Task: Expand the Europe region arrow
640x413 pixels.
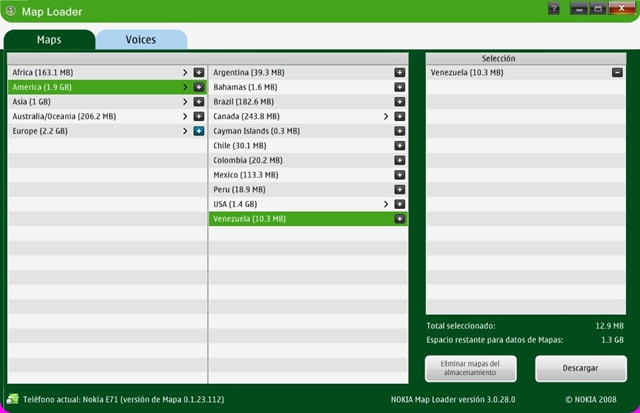Action: (185, 131)
